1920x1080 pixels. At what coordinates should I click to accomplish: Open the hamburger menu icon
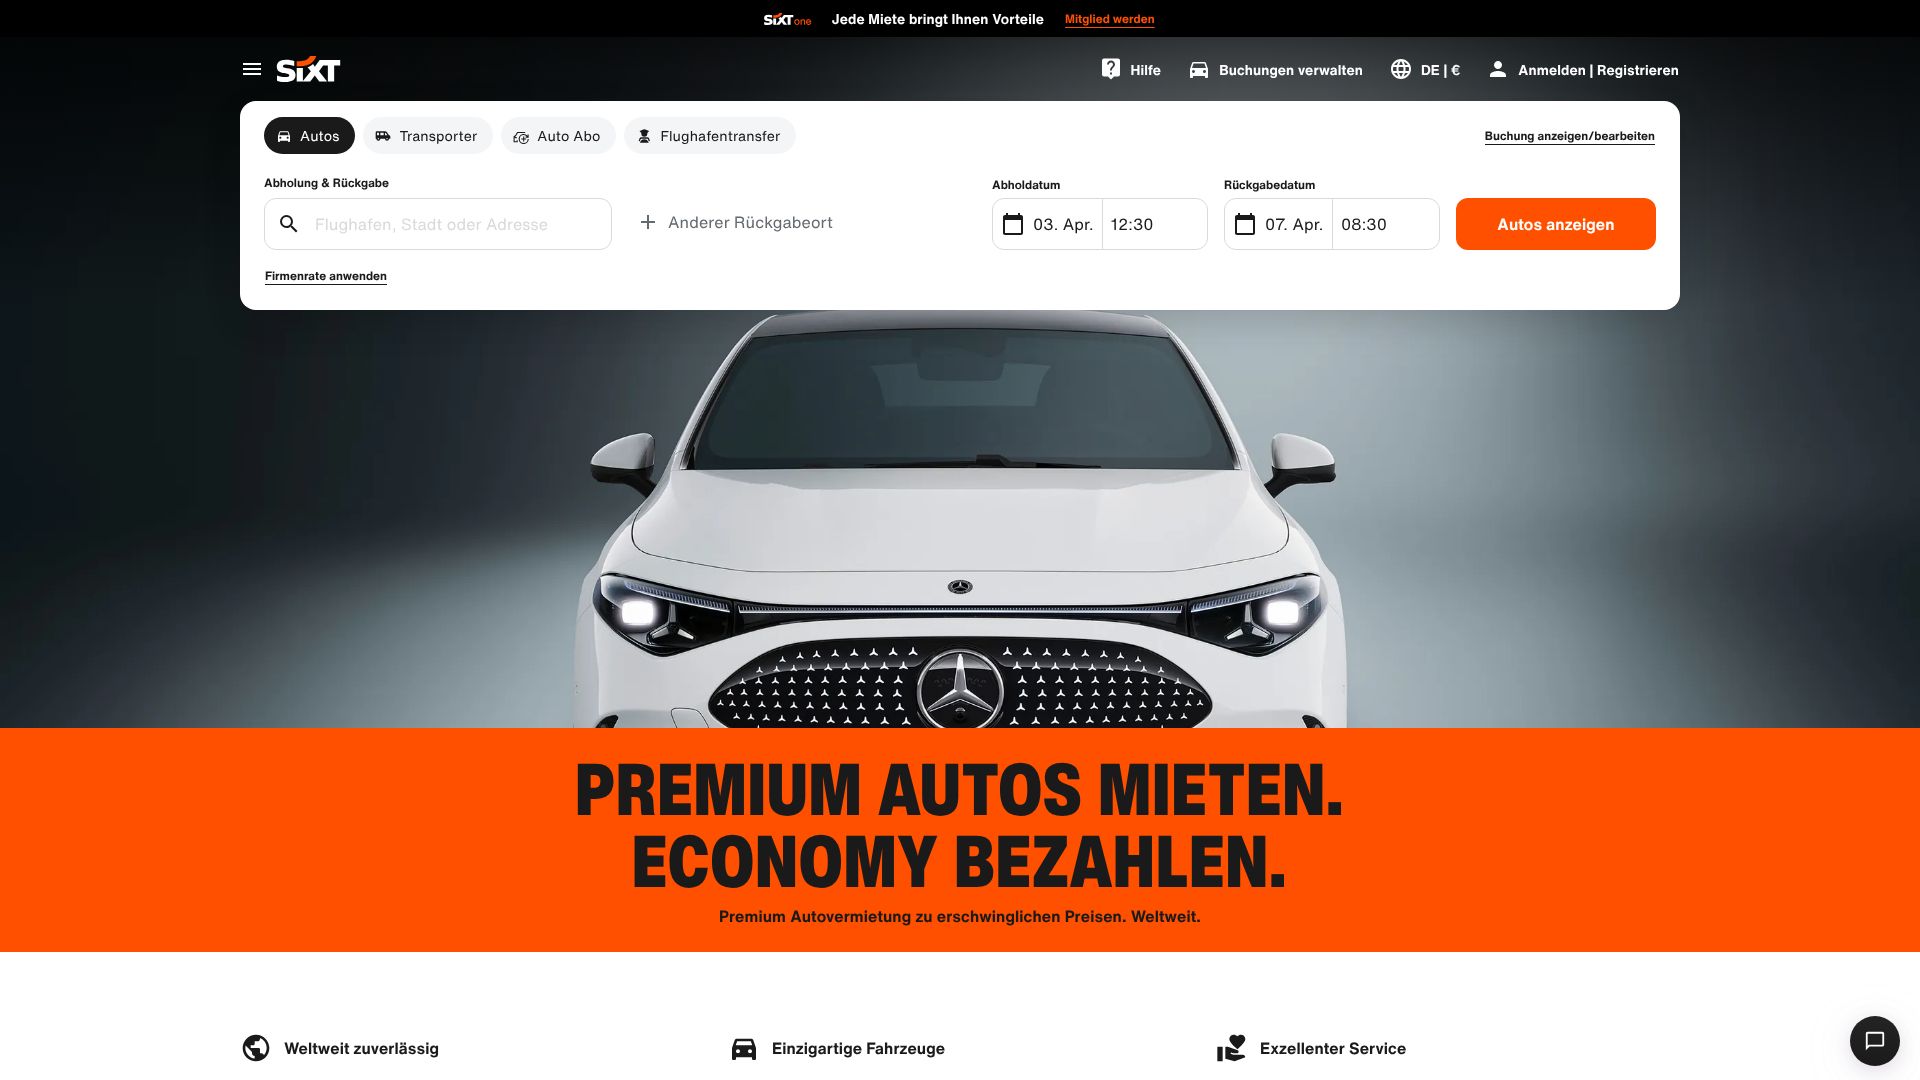point(252,69)
